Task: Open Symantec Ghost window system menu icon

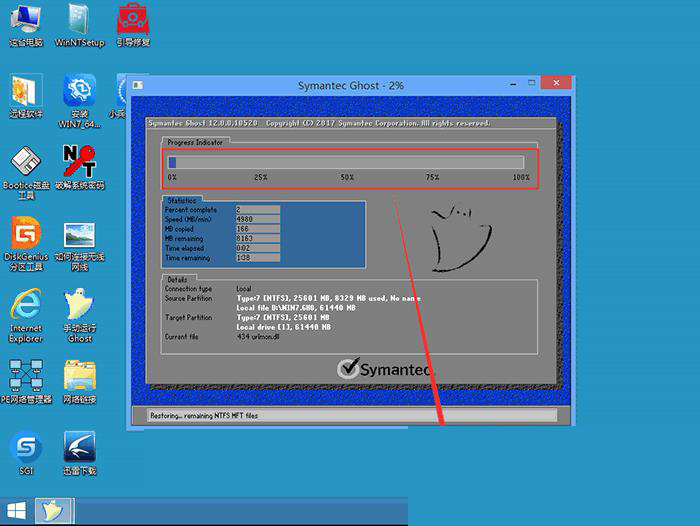Action: 138,85
